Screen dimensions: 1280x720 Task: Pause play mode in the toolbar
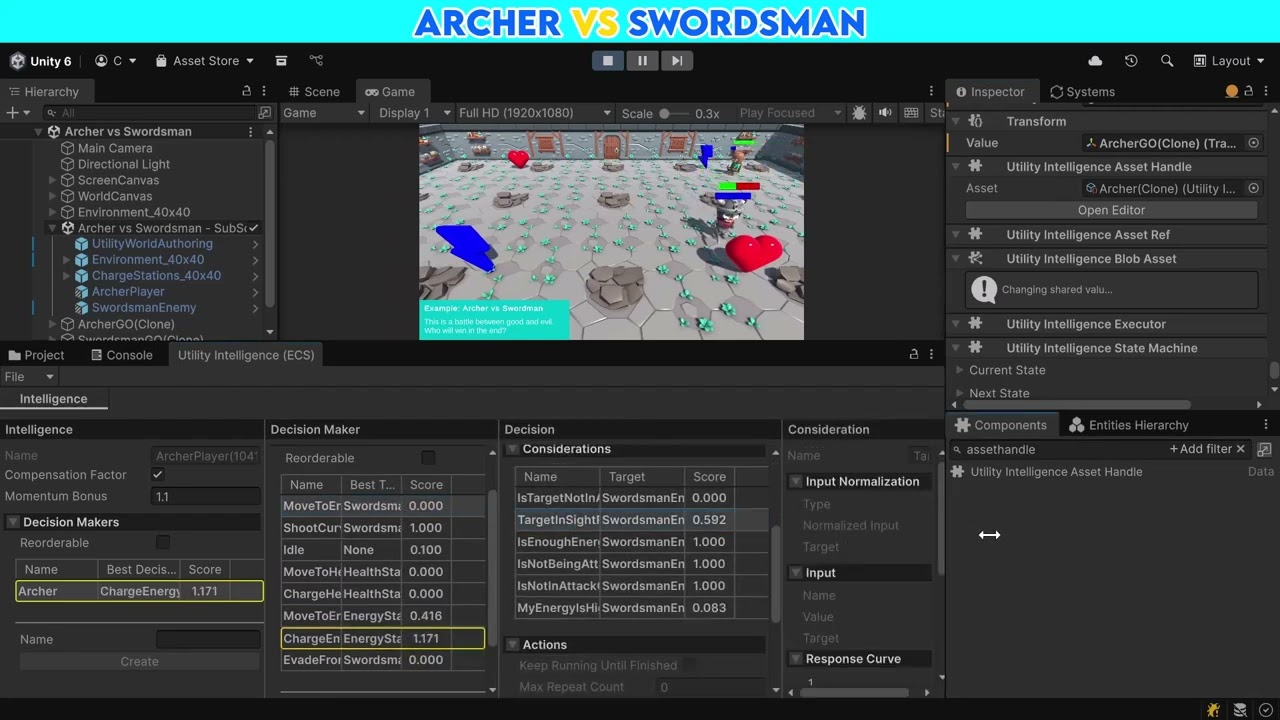click(x=643, y=60)
